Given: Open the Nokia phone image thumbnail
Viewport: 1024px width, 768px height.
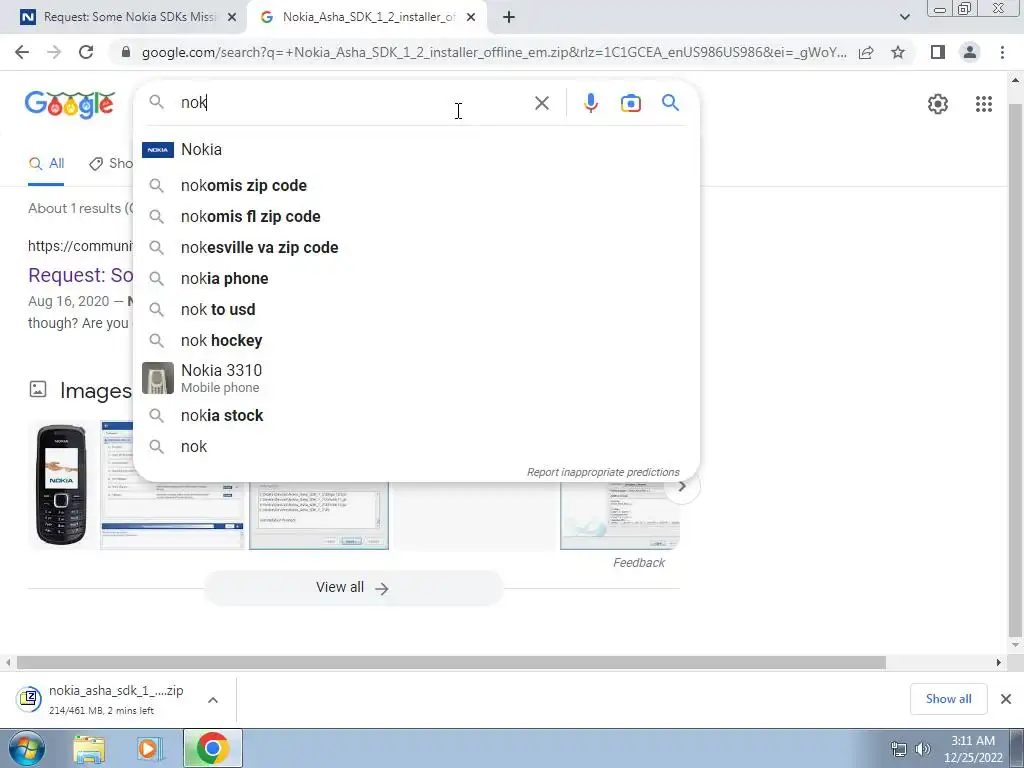Looking at the screenshot, I should pyautogui.click(x=63, y=485).
